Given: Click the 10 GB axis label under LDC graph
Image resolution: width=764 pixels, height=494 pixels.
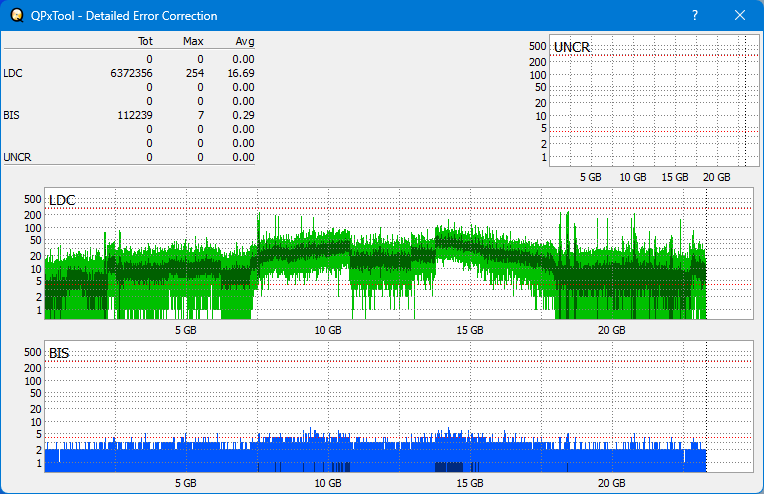Looking at the screenshot, I should click(x=328, y=330).
